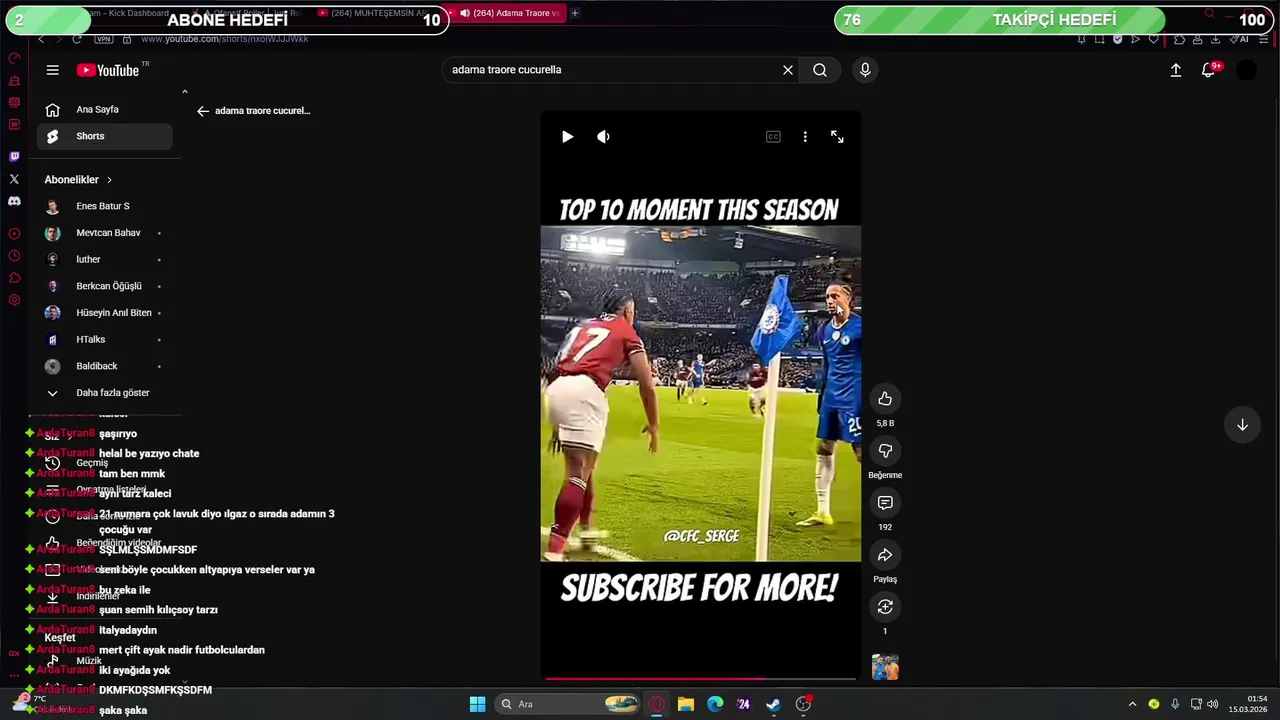Open Twitch in Opera sidebar
This screenshot has height=720, width=1280.
pyautogui.click(x=14, y=157)
